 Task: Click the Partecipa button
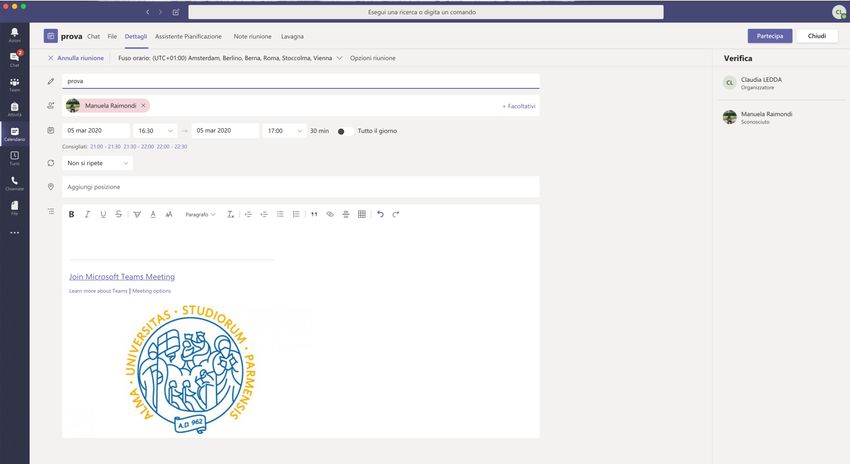coord(770,36)
